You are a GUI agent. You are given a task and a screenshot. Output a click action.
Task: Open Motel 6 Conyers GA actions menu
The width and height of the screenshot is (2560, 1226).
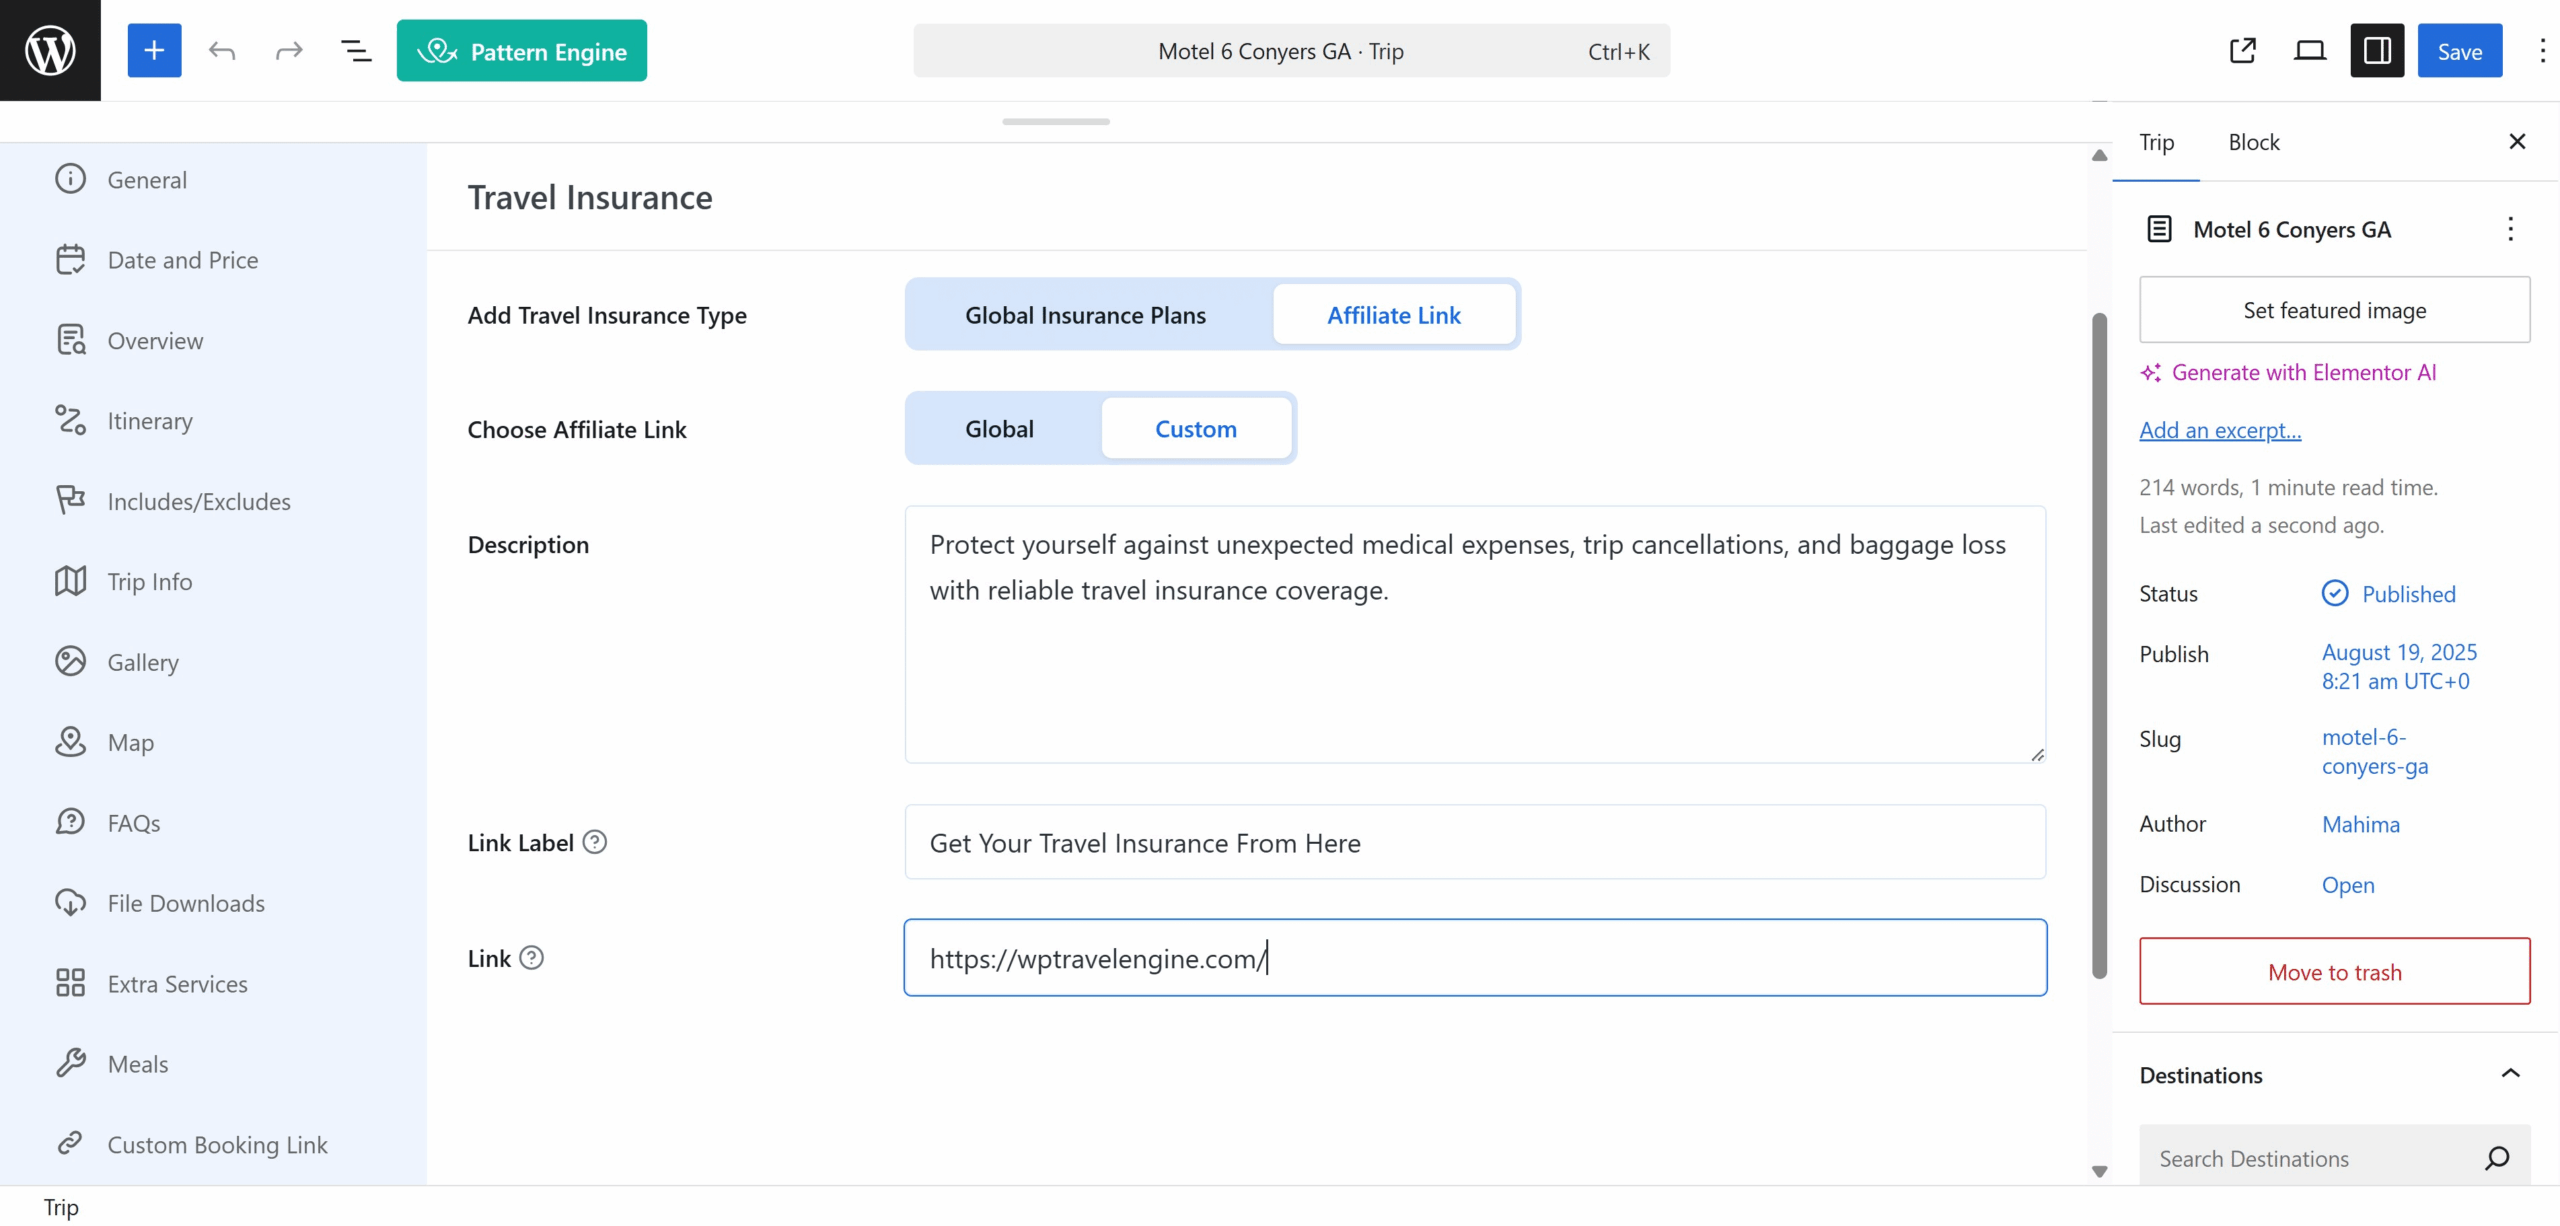point(2510,229)
